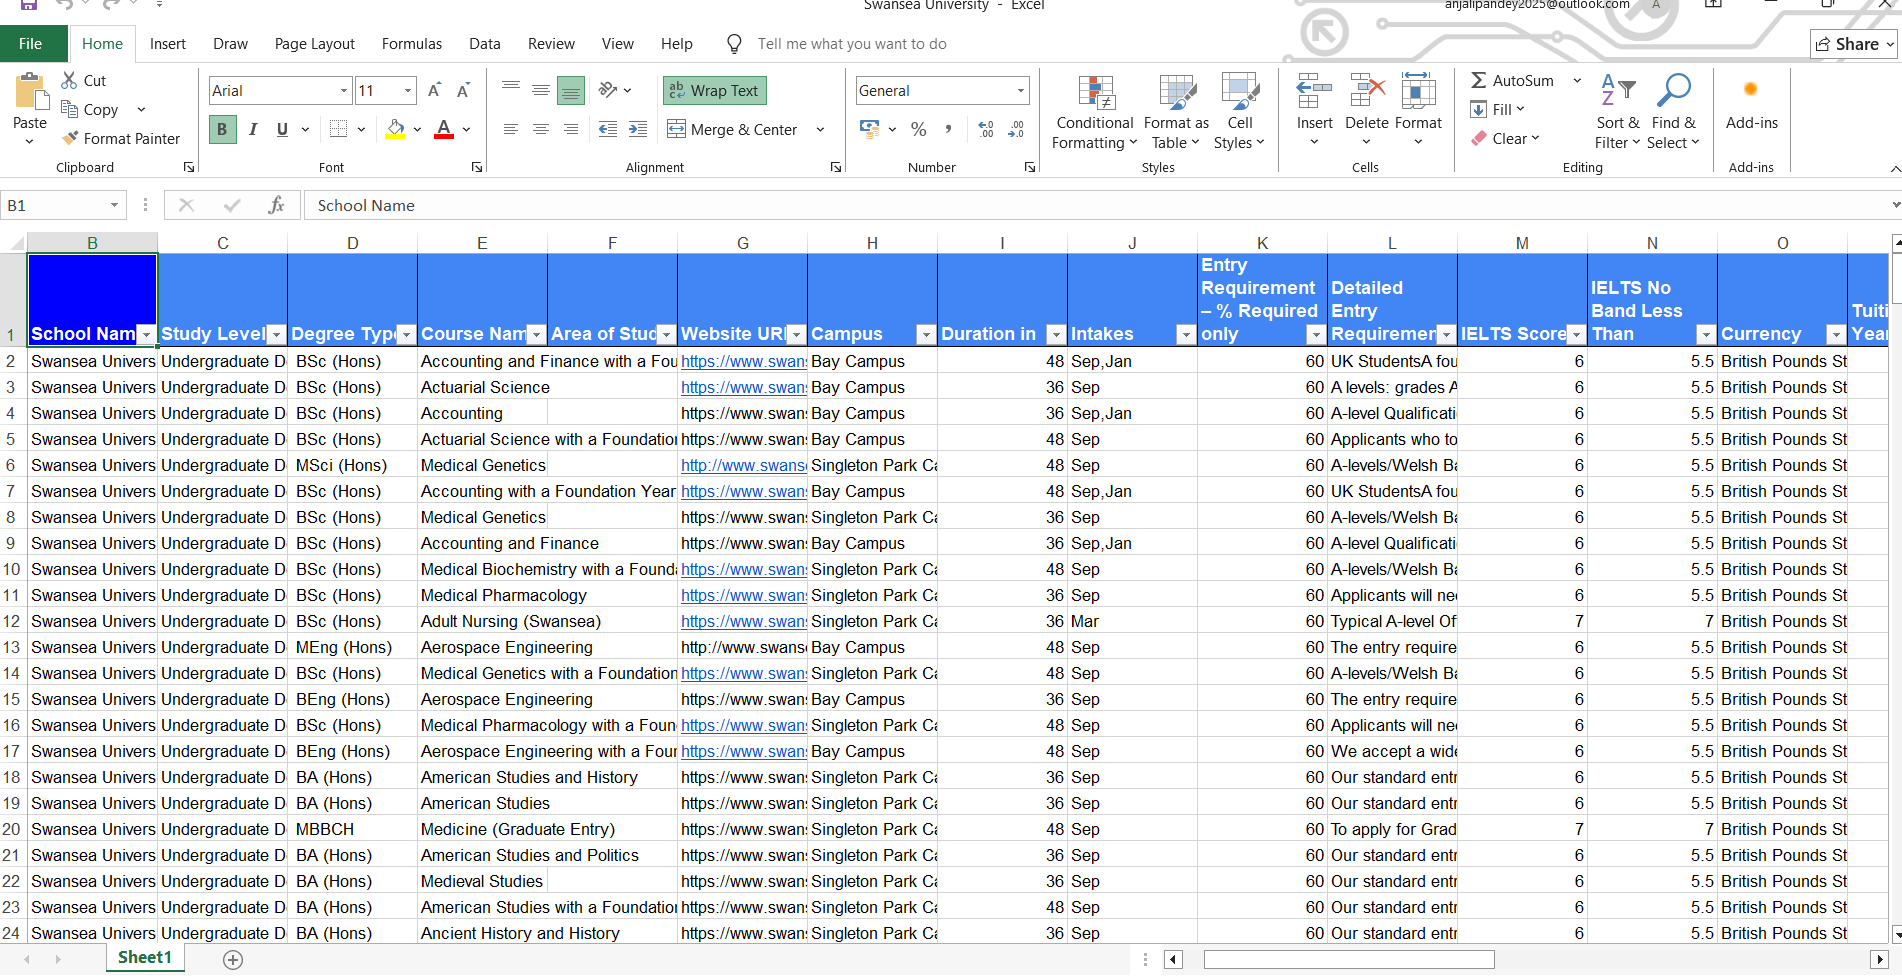Toggle Bold formatting

(x=222, y=129)
